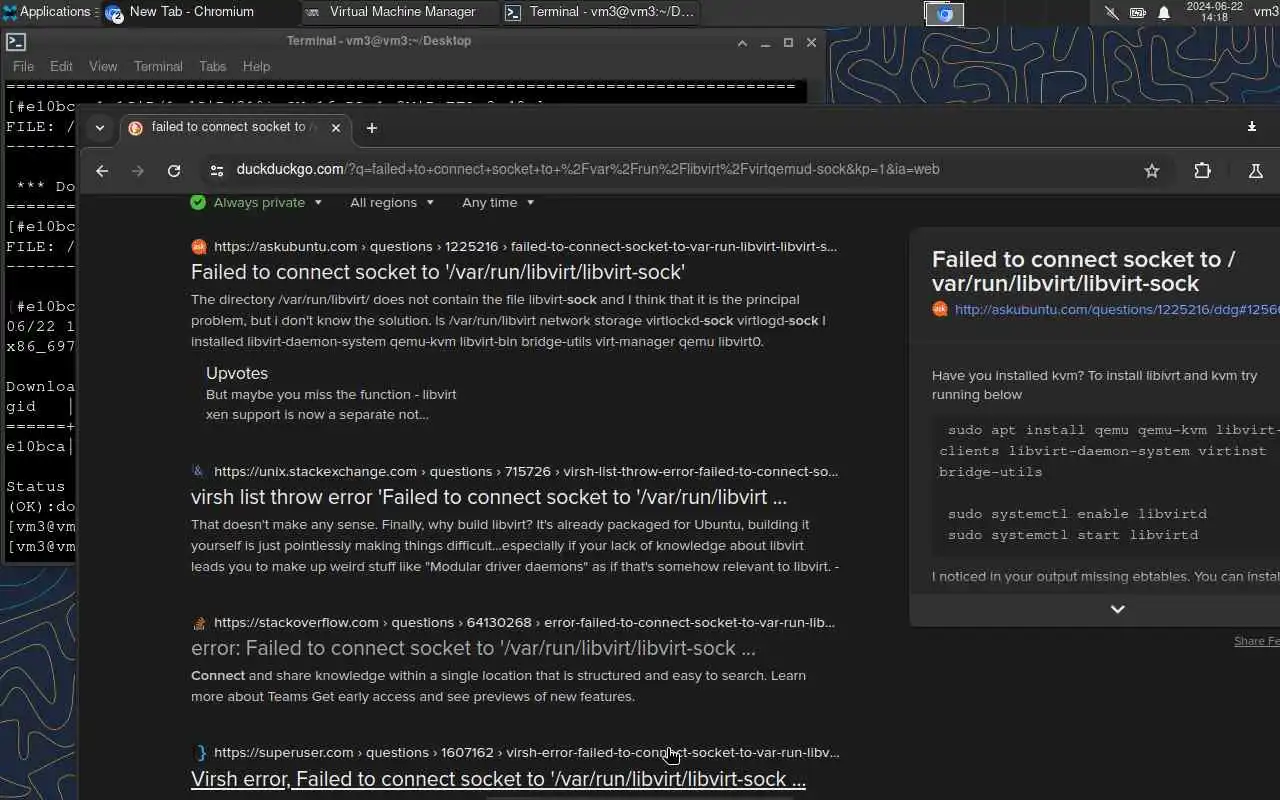Click the duckduckgo.com URL address field
The height and width of the screenshot is (800, 1280).
(587, 170)
